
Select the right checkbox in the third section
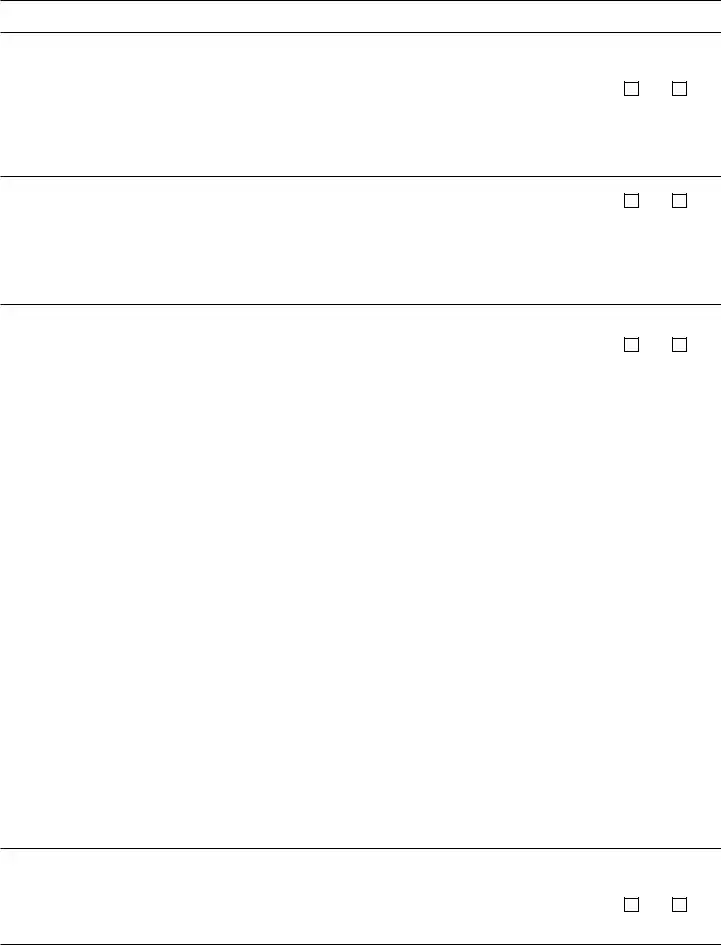[x=680, y=345]
